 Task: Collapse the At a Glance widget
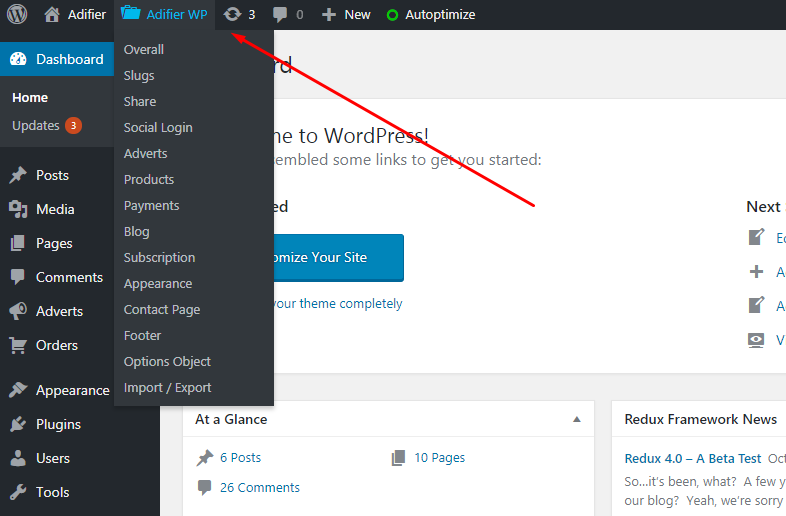point(577,419)
